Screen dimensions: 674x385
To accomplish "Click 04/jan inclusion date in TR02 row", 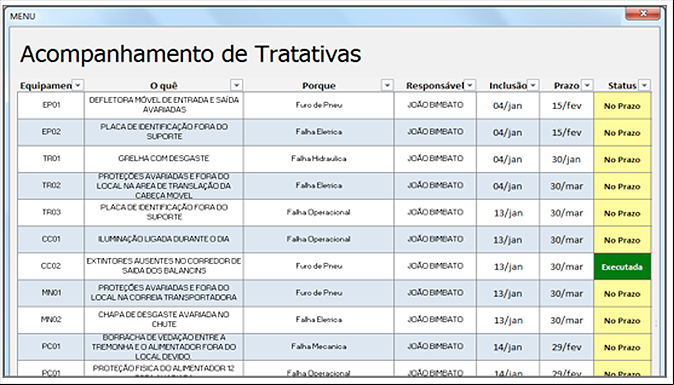I will [x=508, y=186].
